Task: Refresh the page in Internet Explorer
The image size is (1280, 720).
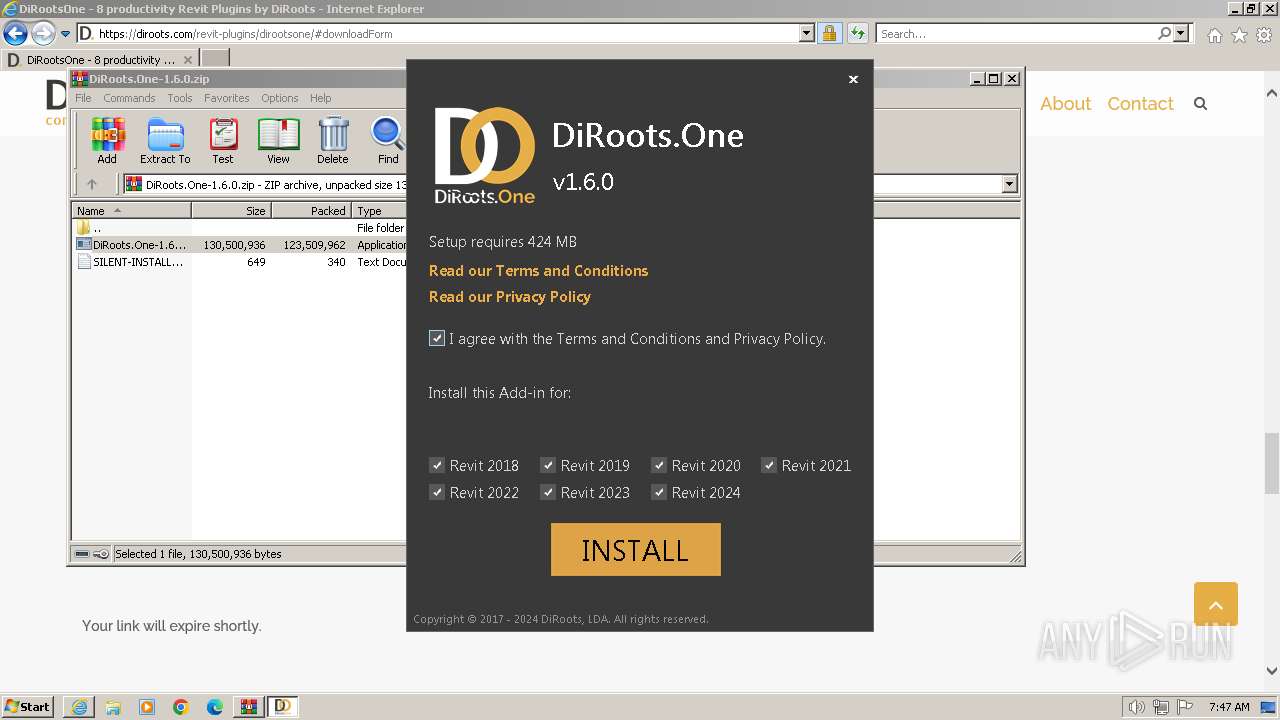Action: (x=857, y=34)
